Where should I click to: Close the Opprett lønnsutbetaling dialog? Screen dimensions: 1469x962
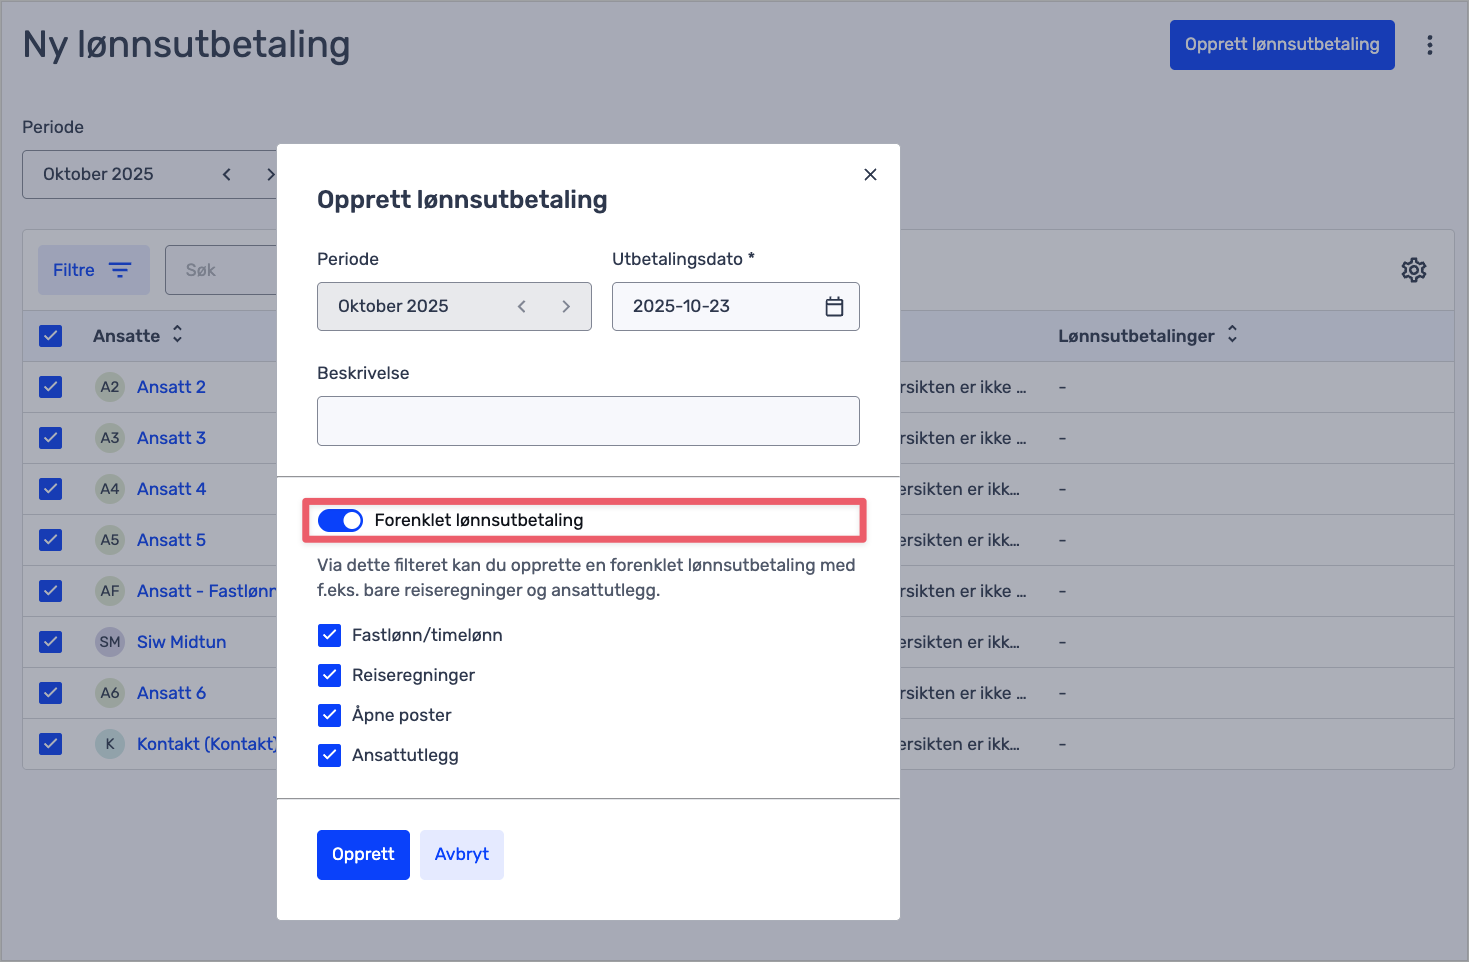(870, 175)
